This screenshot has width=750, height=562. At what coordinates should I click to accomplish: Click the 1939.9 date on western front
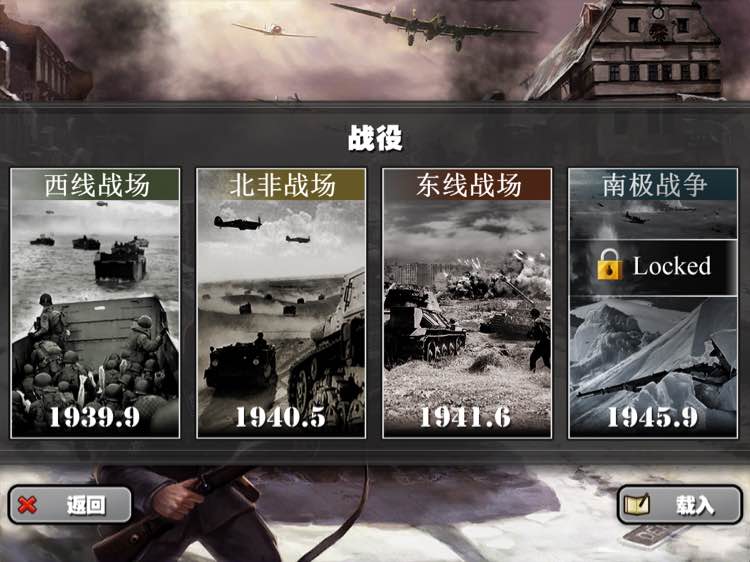95,417
